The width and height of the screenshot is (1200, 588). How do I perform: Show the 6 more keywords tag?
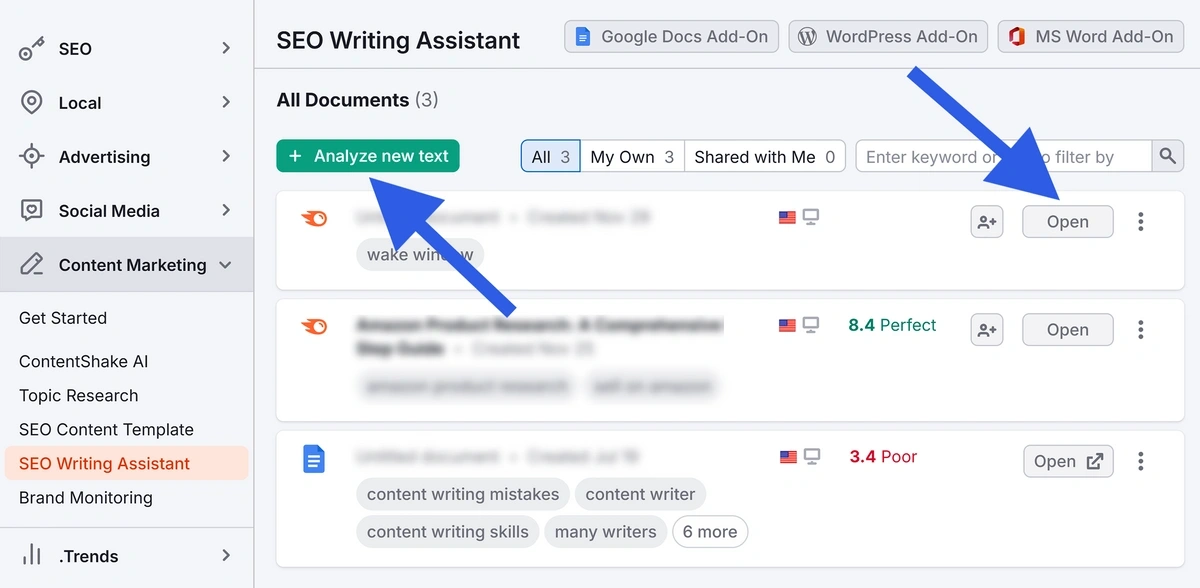click(710, 531)
